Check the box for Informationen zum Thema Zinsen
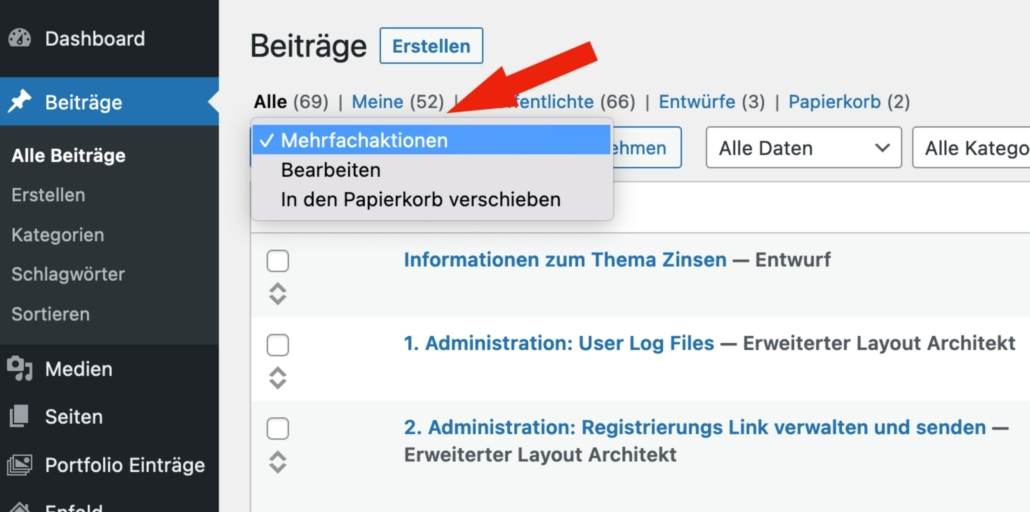1030x512 pixels. pos(278,261)
